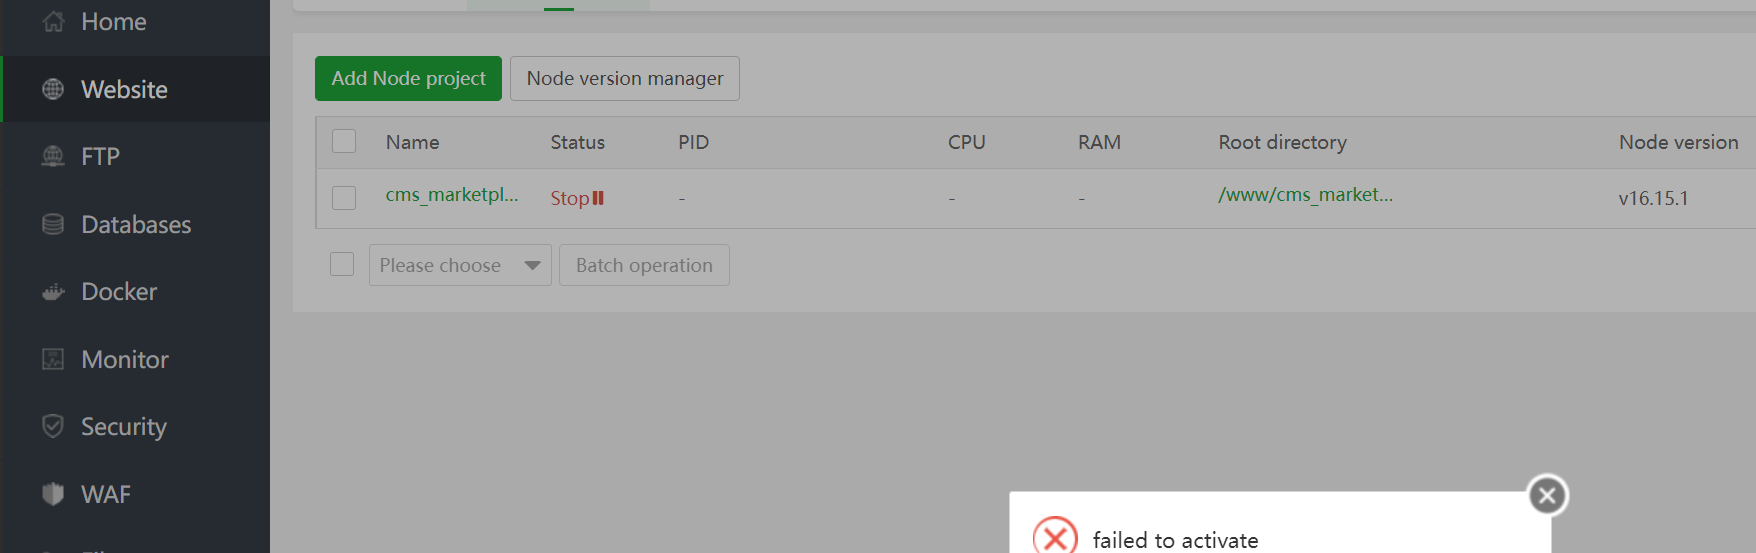Image resolution: width=1756 pixels, height=553 pixels.
Task: Click the Stop status of cms_marketpl
Action: [577, 198]
